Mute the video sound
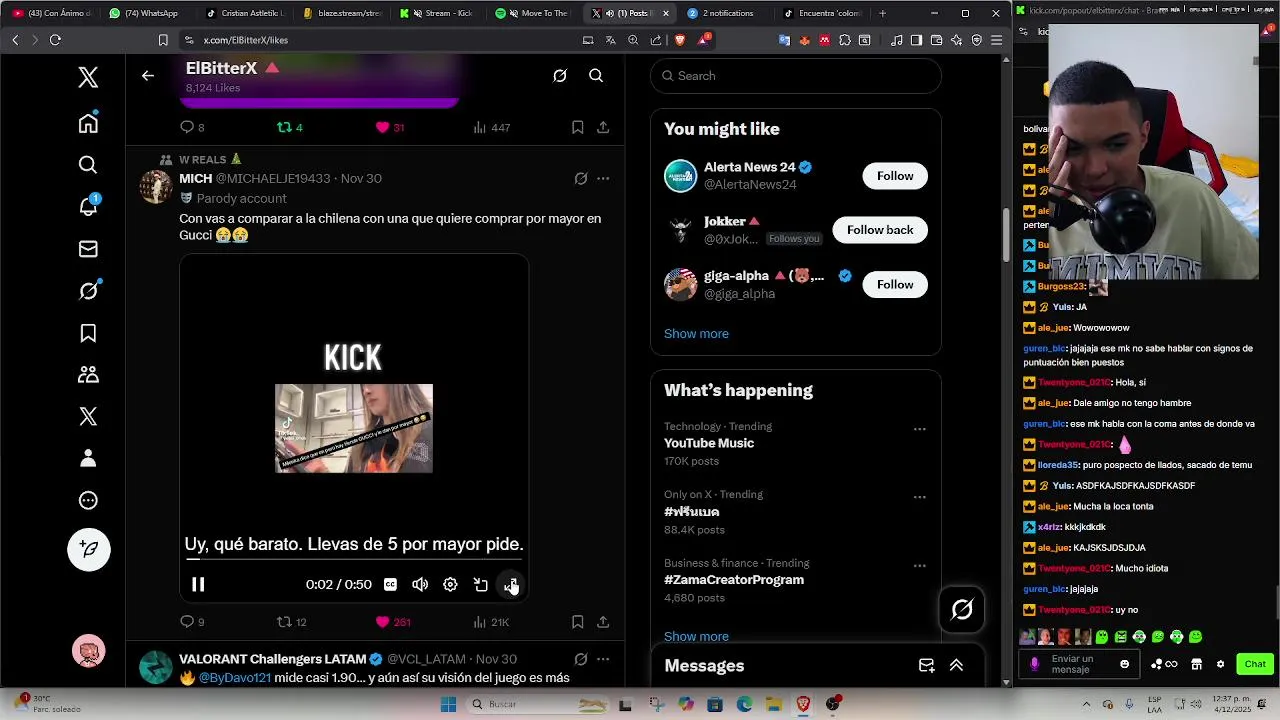 (420, 585)
